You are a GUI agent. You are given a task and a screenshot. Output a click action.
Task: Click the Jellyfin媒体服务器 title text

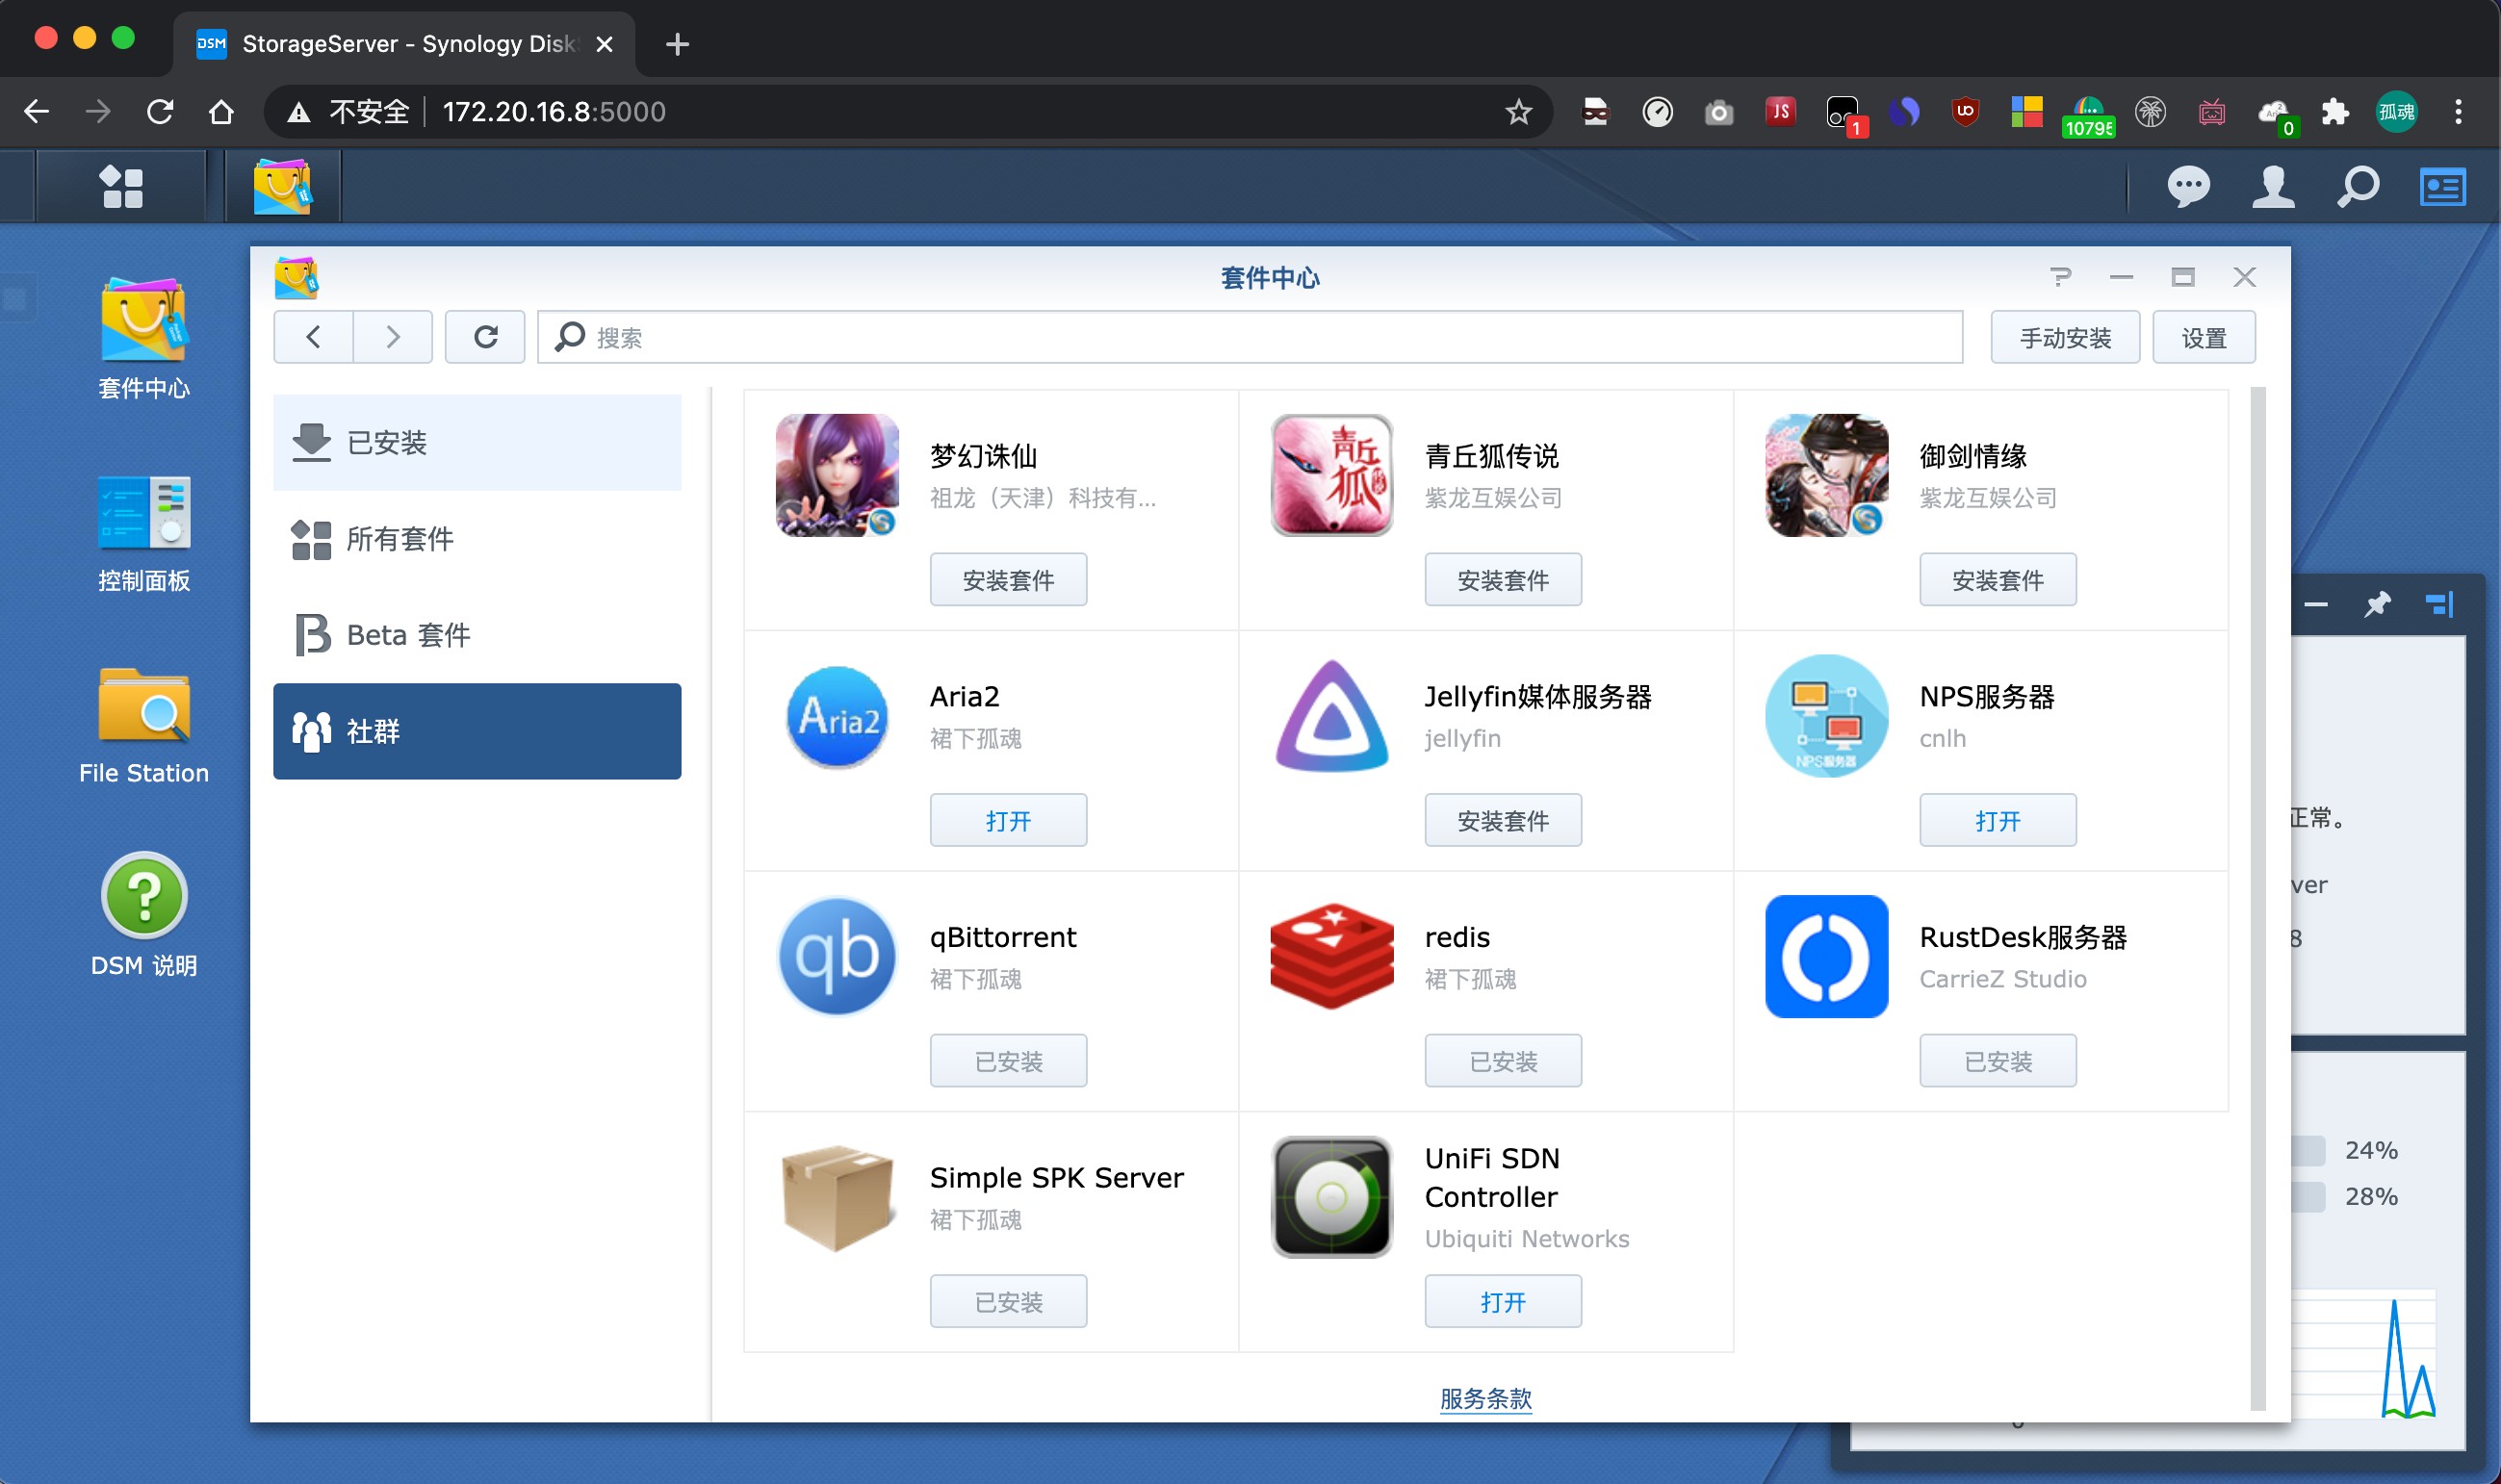point(1538,696)
